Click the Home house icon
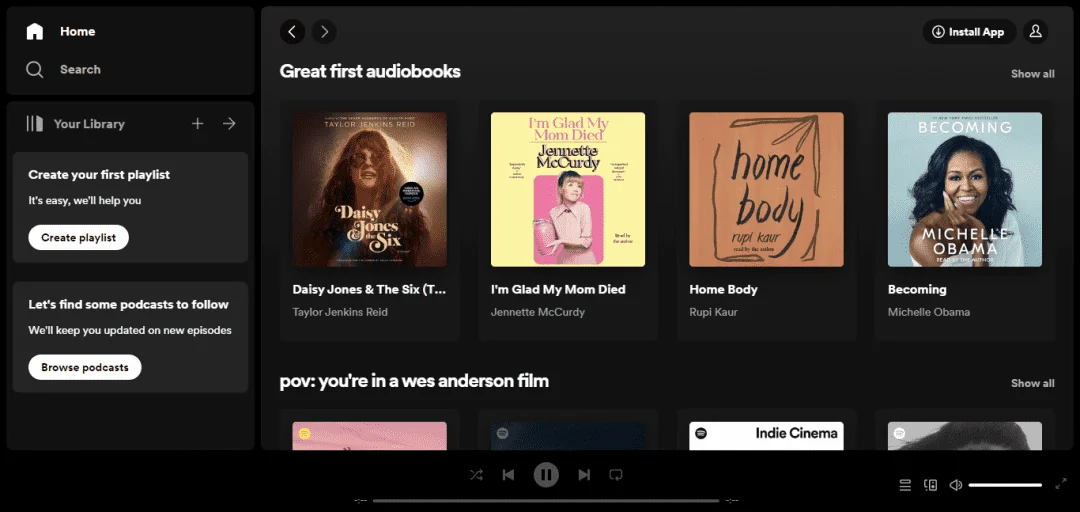 pyautogui.click(x=34, y=32)
